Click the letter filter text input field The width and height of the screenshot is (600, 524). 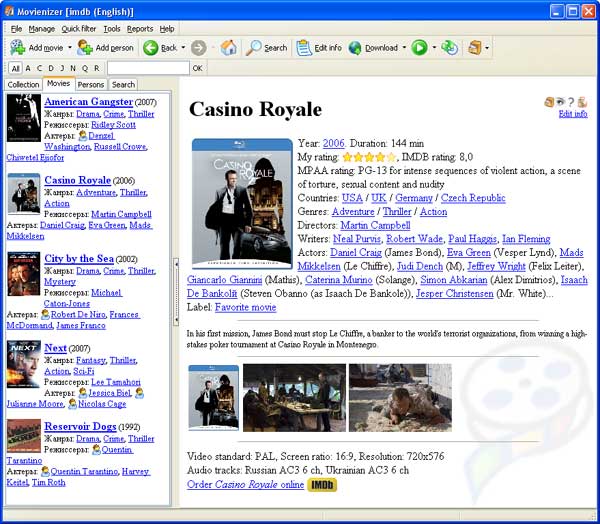tap(147, 68)
